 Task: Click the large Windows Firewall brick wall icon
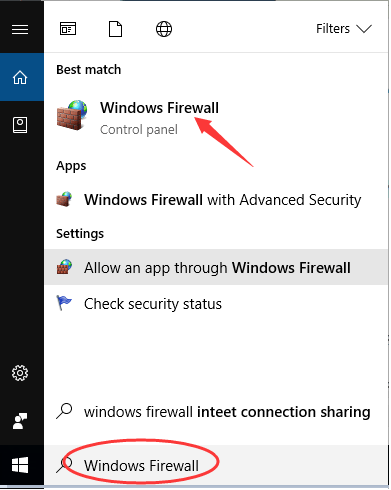[x=72, y=115]
